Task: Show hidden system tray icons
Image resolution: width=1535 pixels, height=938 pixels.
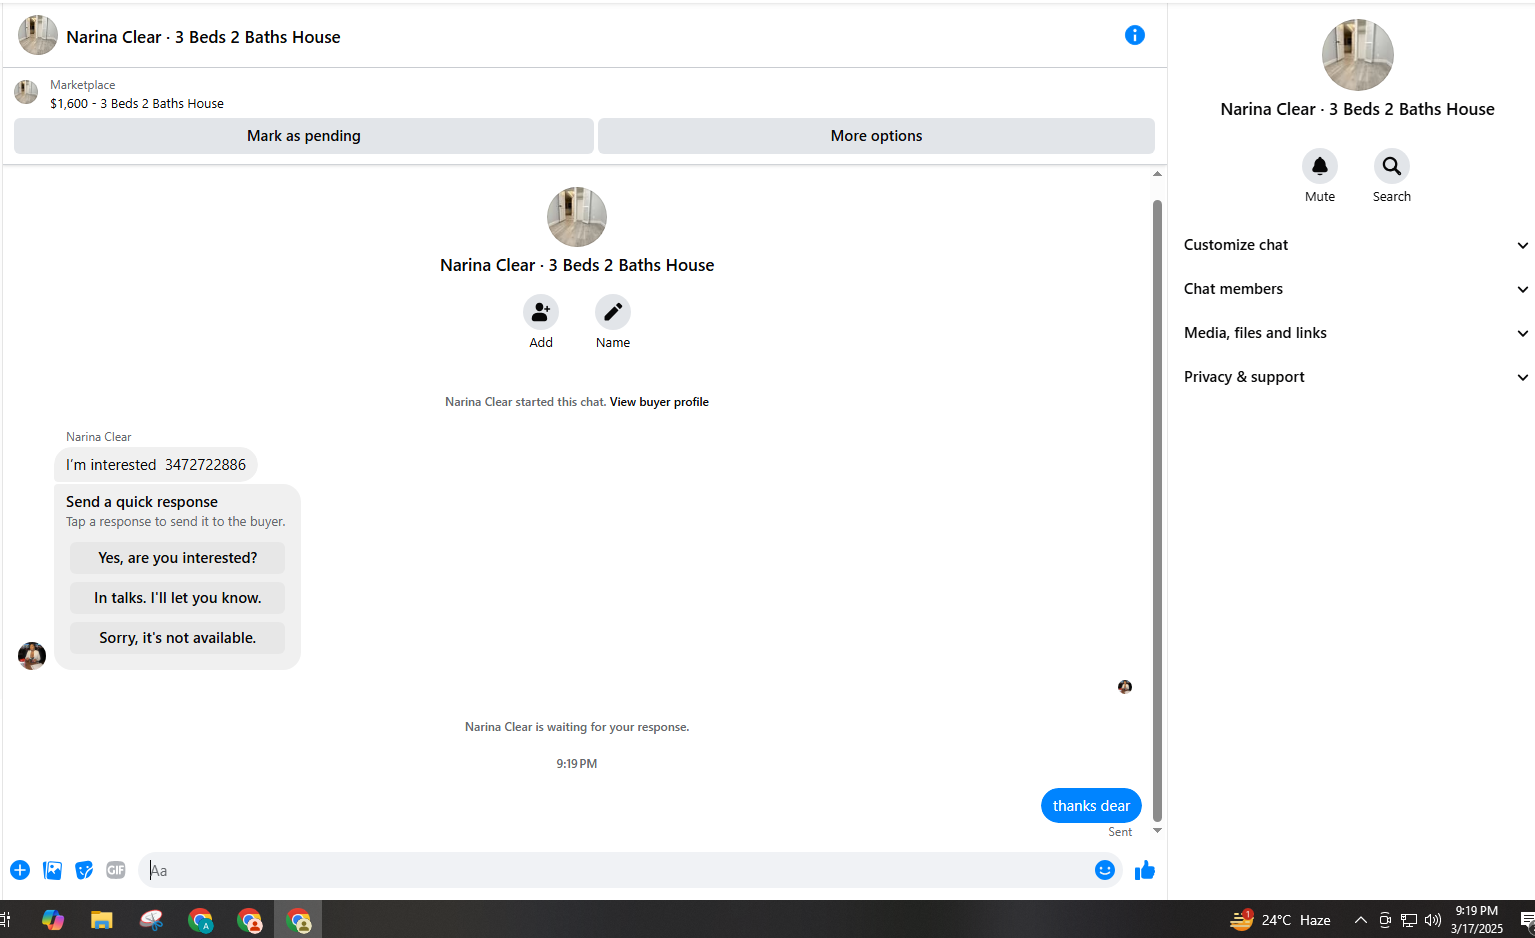Action: (1360, 920)
